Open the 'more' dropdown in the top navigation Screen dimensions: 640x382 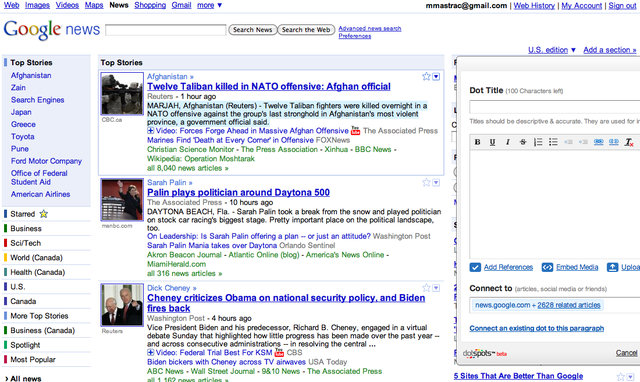click(x=209, y=5)
